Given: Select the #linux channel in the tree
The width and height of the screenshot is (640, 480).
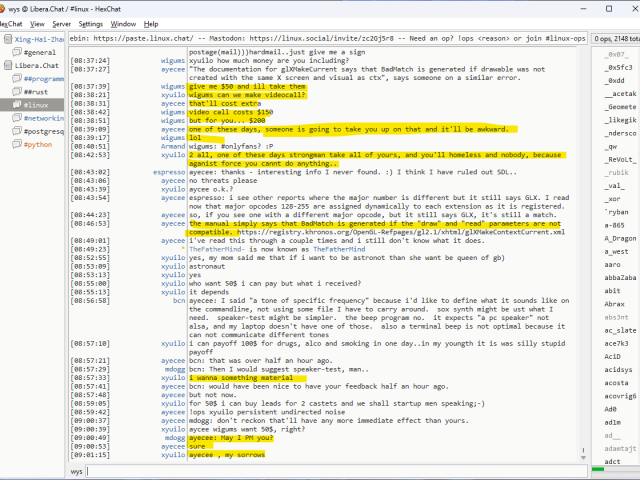Looking at the screenshot, I should pos(36,105).
